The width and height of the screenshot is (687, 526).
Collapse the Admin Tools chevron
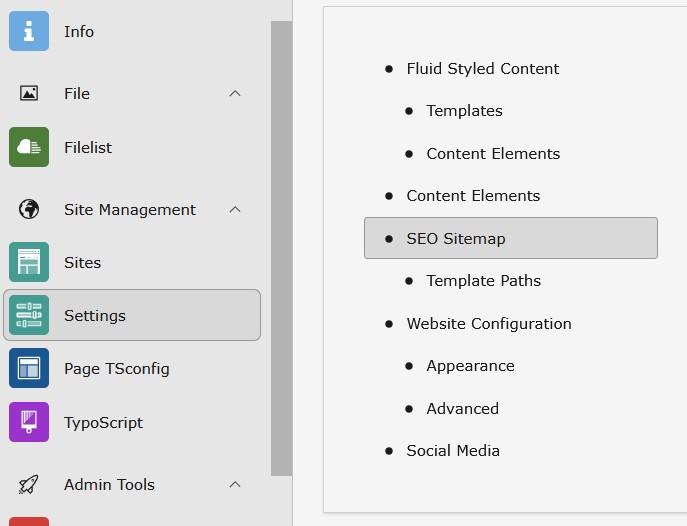click(235, 484)
